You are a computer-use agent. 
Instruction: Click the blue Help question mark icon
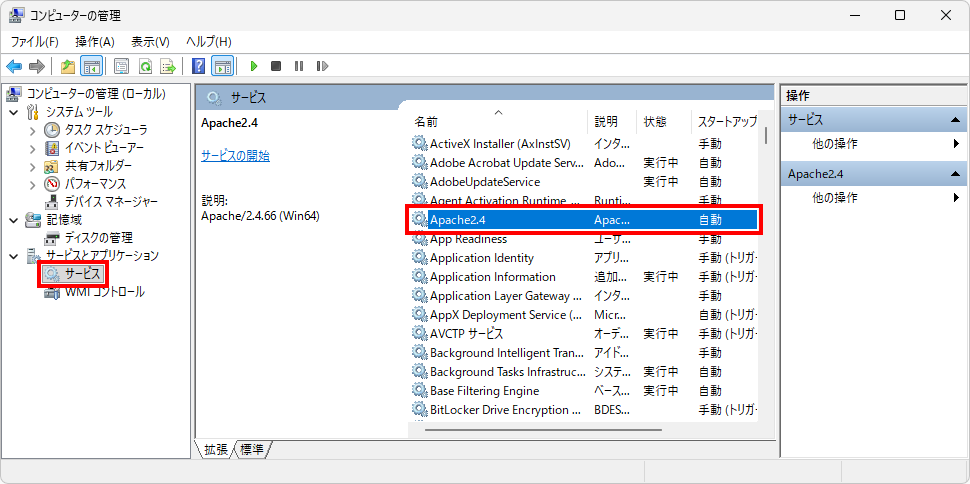[x=199, y=66]
